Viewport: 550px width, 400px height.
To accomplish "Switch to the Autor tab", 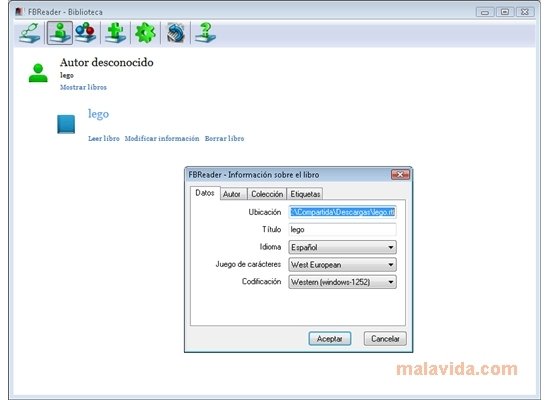I will [232, 194].
